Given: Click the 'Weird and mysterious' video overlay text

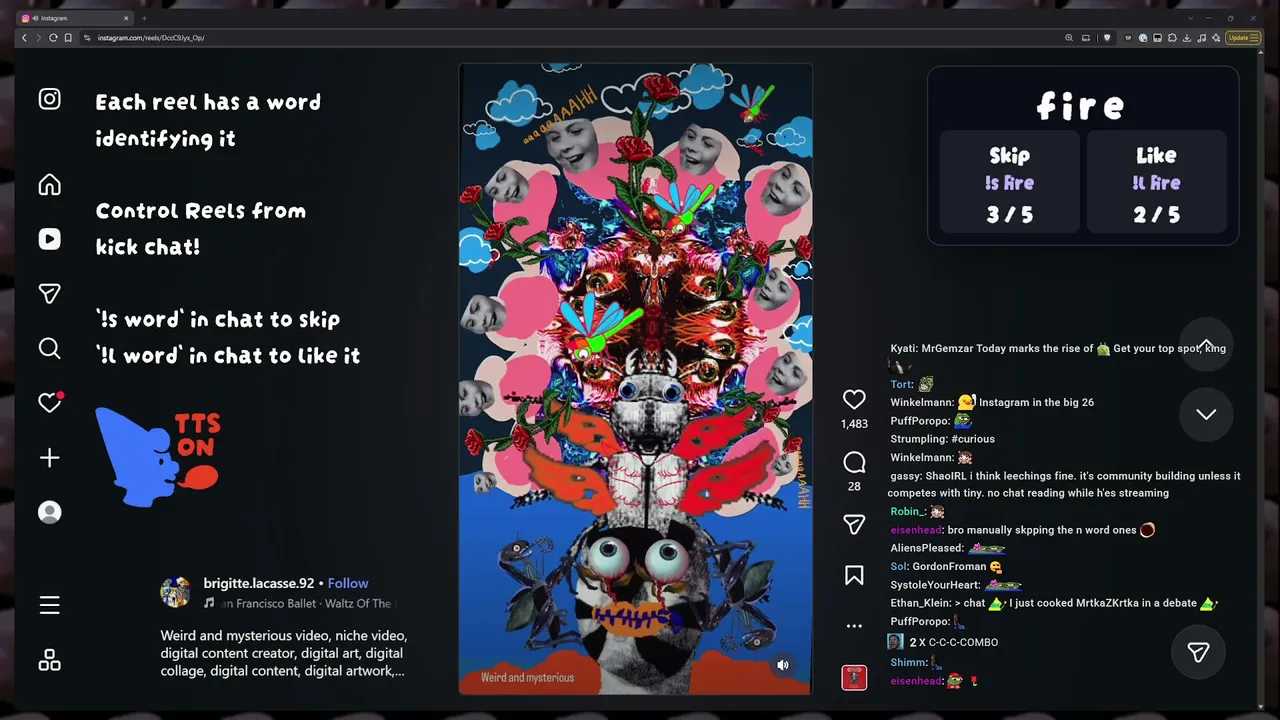Looking at the screenshot, I should [527, 678].
